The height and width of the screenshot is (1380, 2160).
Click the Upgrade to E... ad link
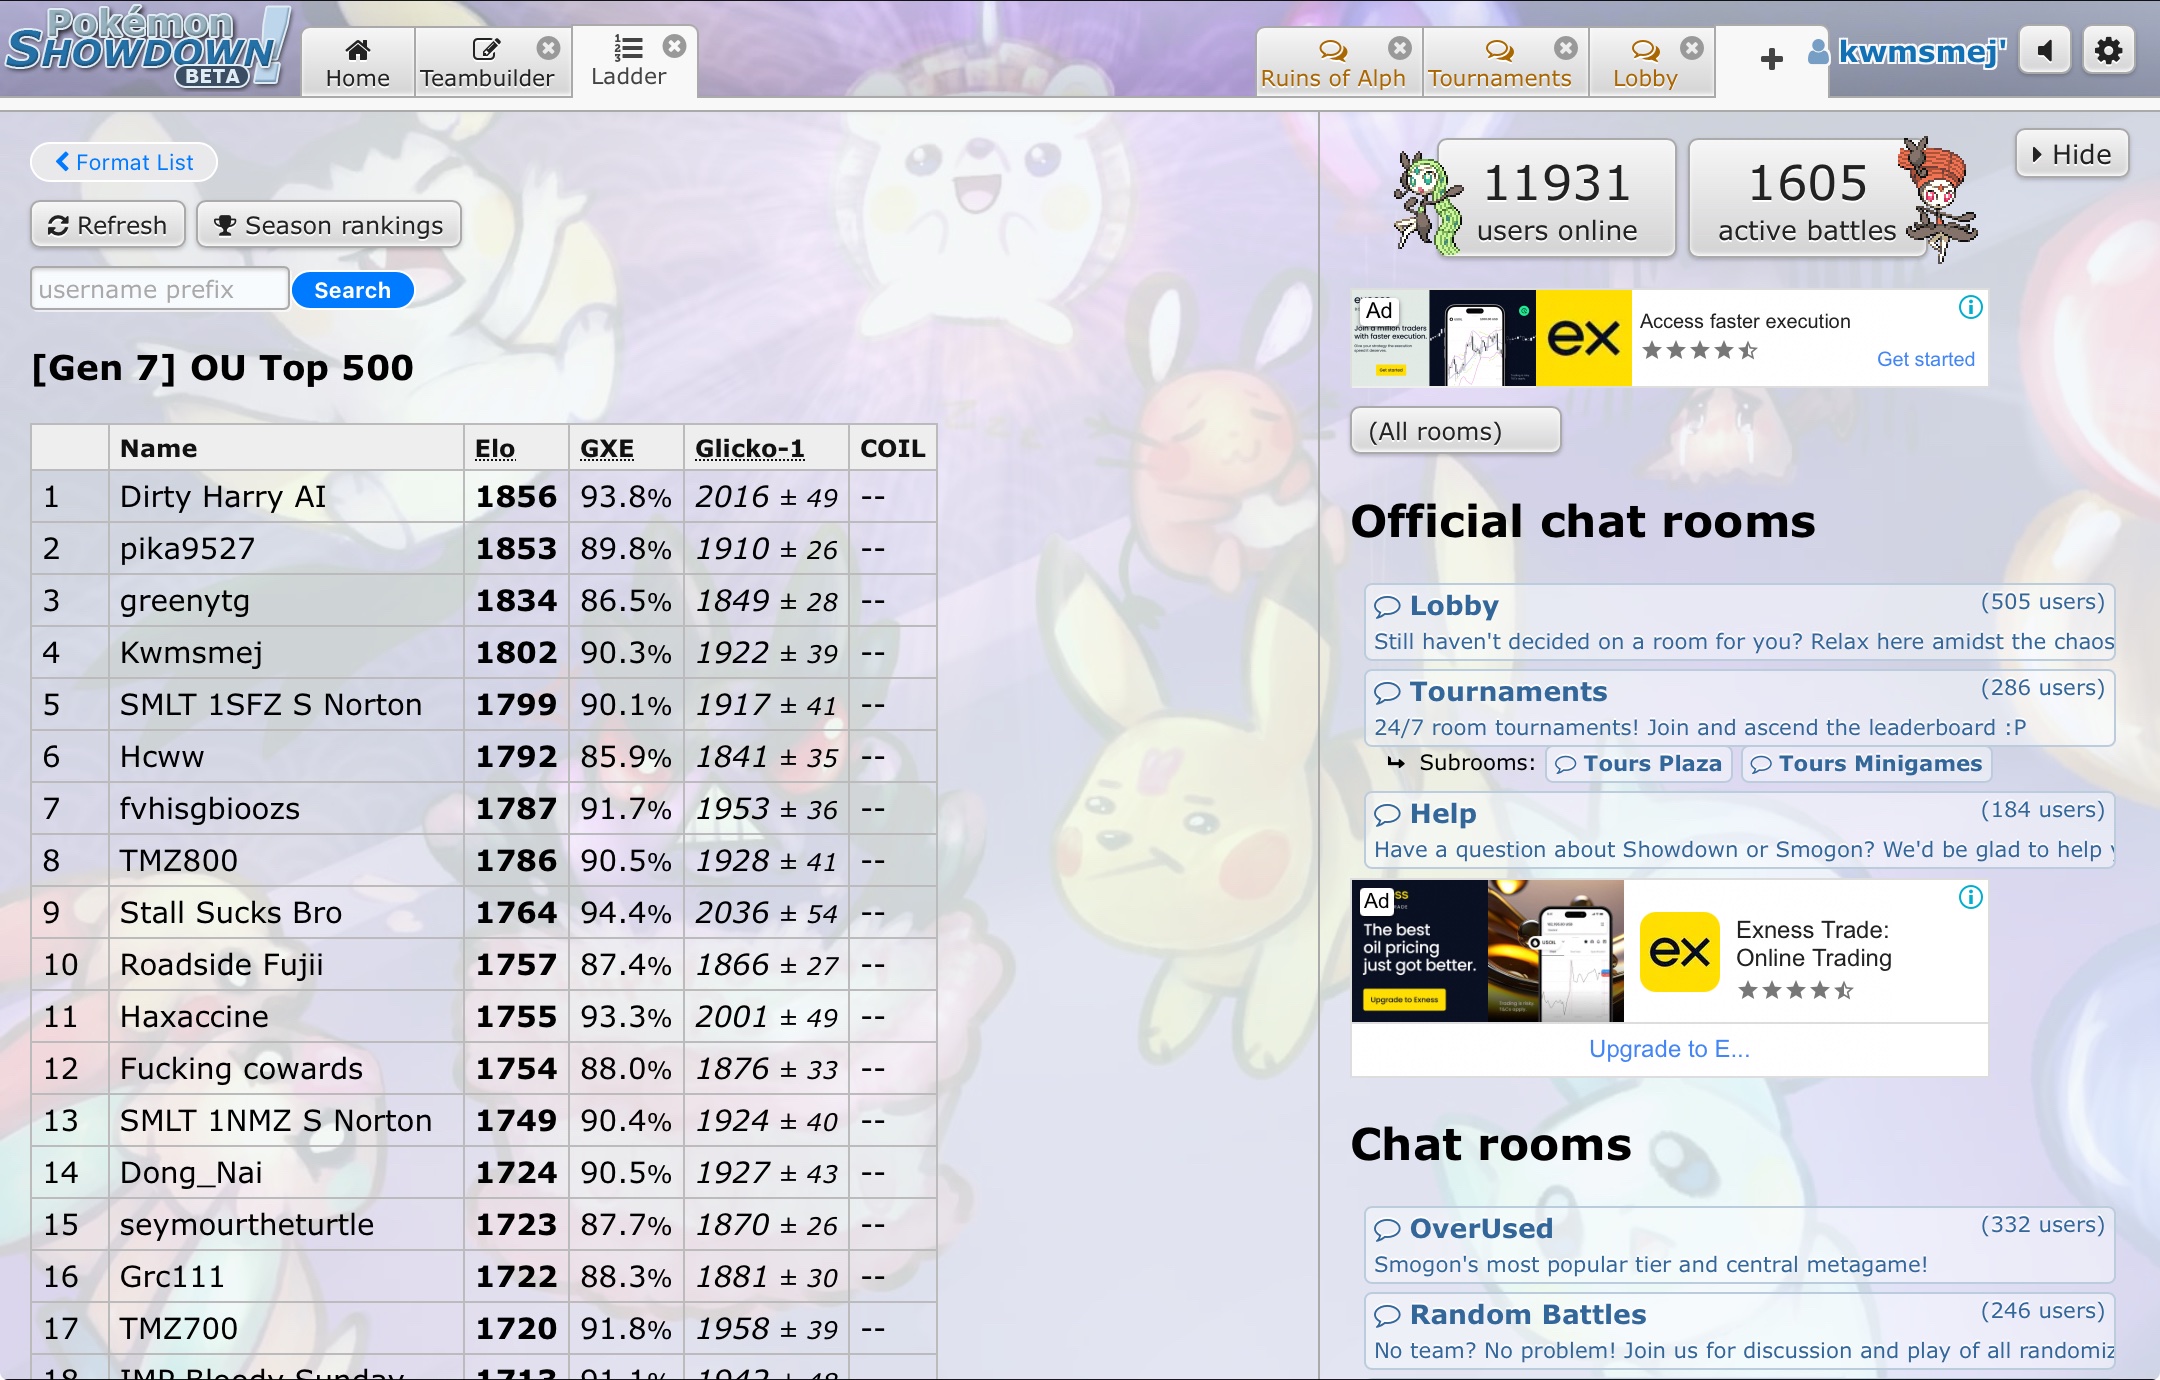pos(1669,1049)
